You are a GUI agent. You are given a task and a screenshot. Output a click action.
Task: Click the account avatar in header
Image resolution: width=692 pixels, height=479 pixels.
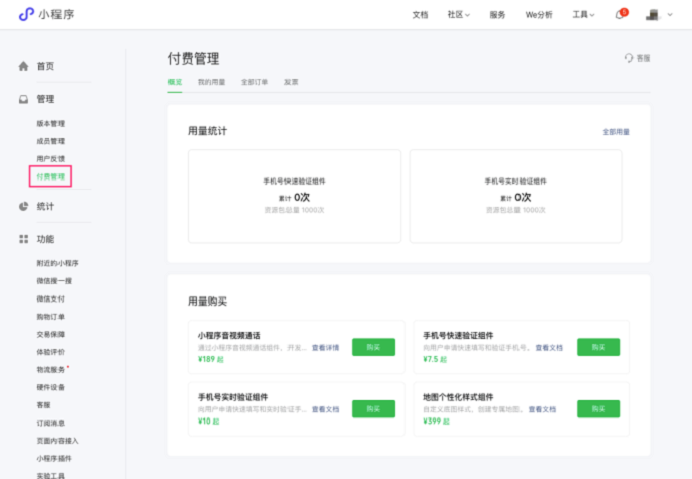[x=652, y=15]
